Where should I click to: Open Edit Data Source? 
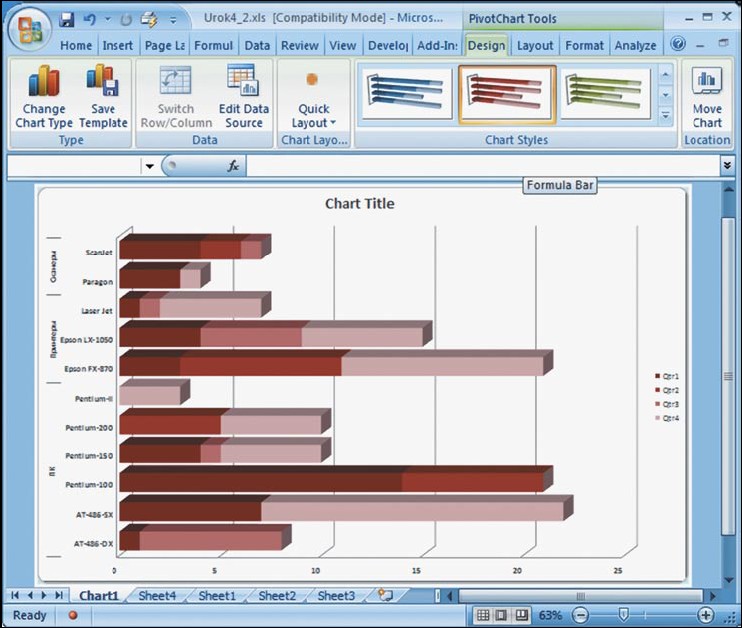coord(243,98)
